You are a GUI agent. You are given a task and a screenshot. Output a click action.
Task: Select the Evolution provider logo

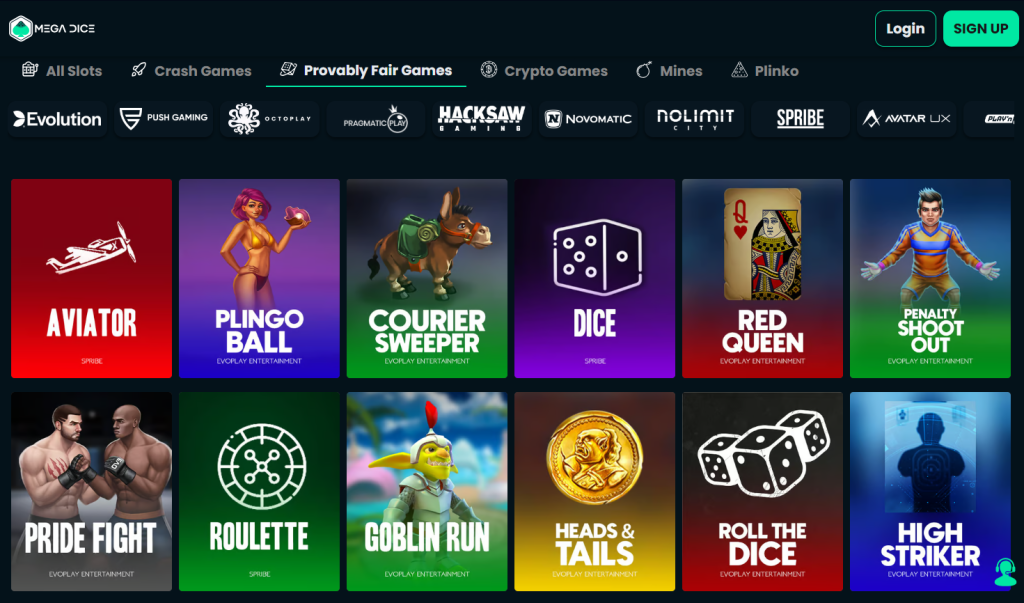(57, 119)
